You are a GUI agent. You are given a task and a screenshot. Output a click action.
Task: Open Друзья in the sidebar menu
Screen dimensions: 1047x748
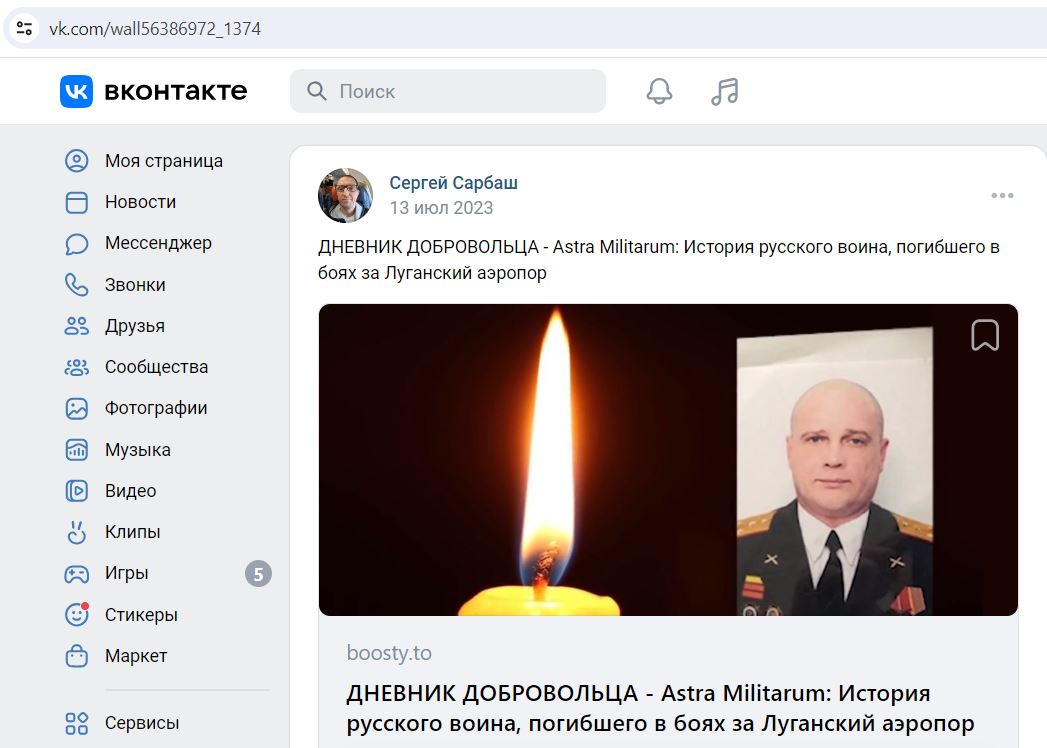coord(115,326)
